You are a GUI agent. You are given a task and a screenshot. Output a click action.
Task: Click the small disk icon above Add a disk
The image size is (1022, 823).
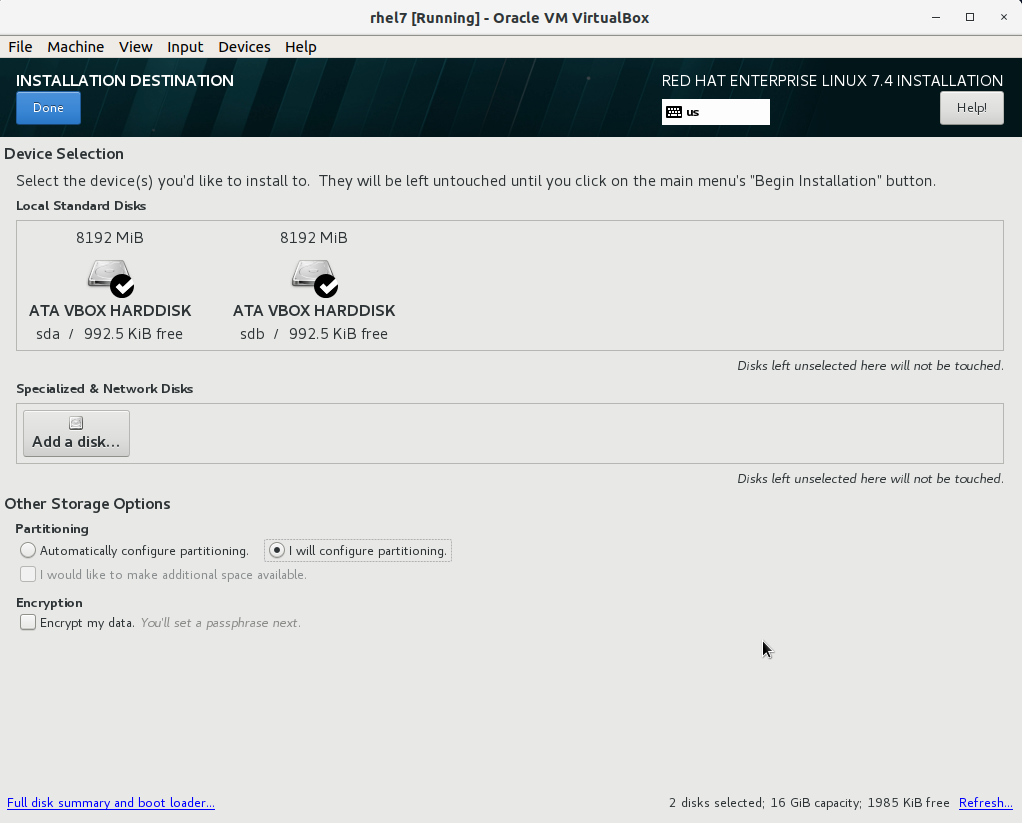pyautogui.click(x=76, y=424)
